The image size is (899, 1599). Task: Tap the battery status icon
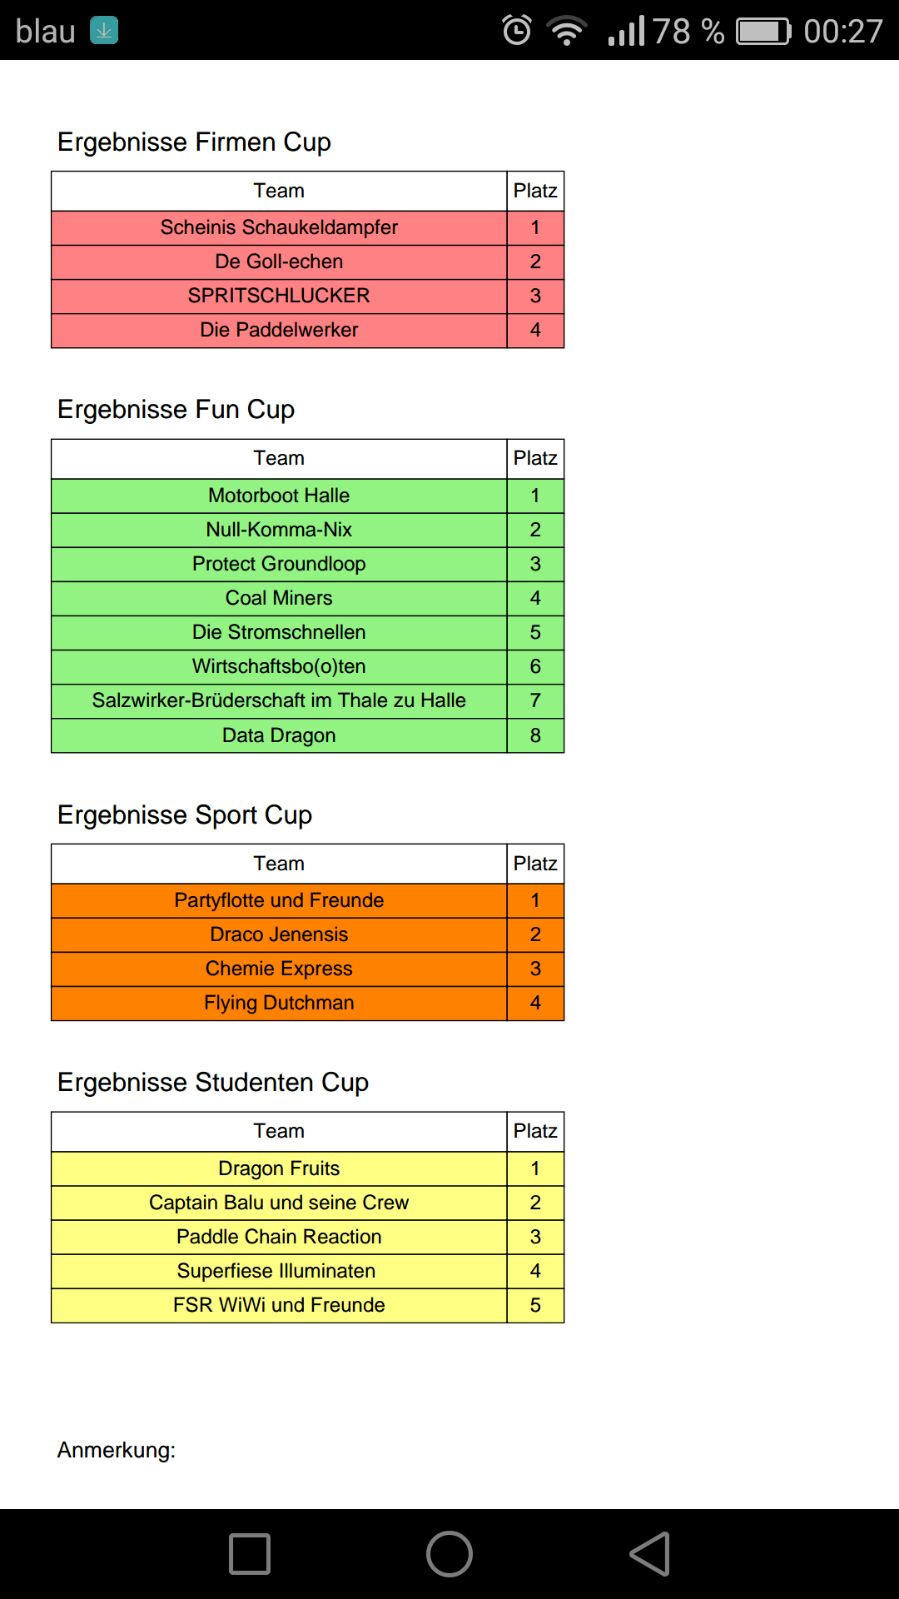click(764, 31)
